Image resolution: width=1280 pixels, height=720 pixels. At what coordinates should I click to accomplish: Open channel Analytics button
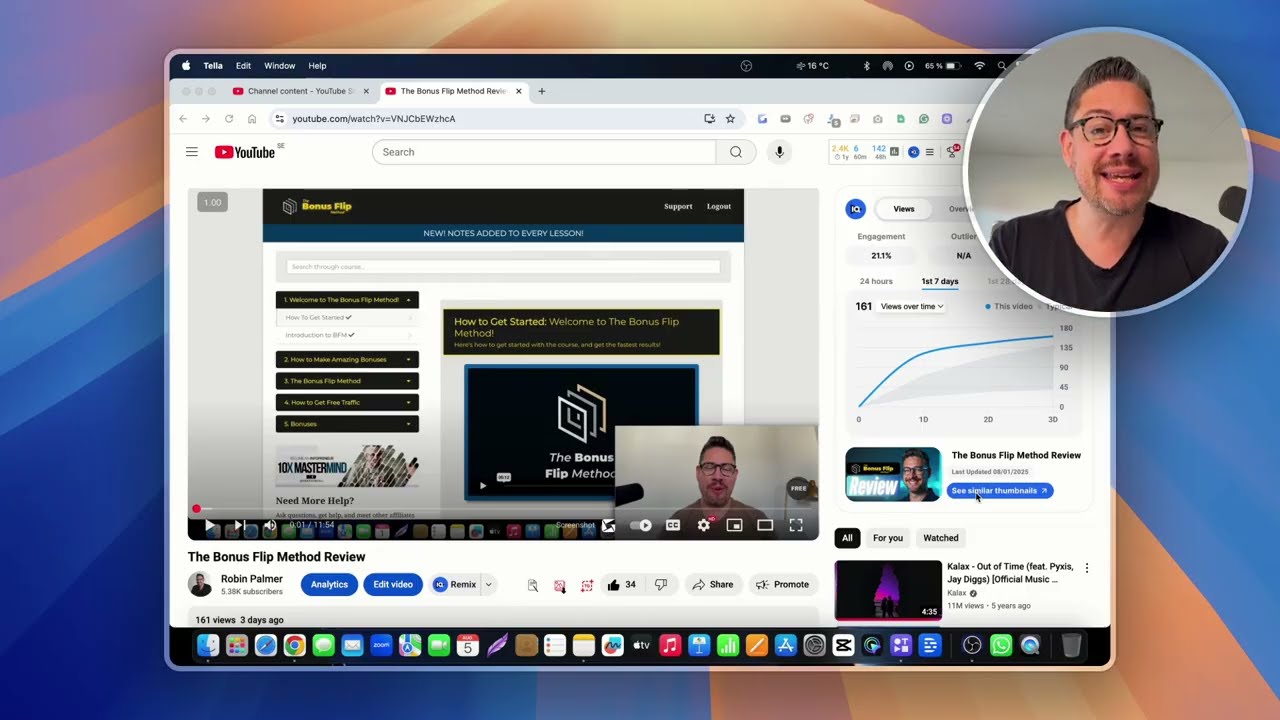coord(329,584)
